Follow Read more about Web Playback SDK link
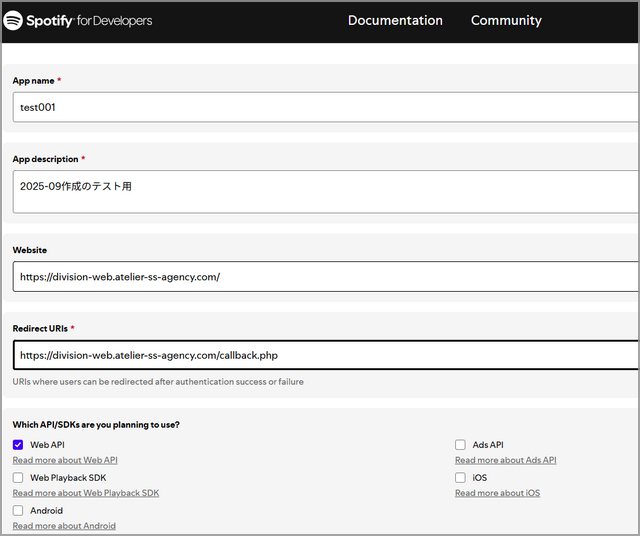 pos(85,493)
